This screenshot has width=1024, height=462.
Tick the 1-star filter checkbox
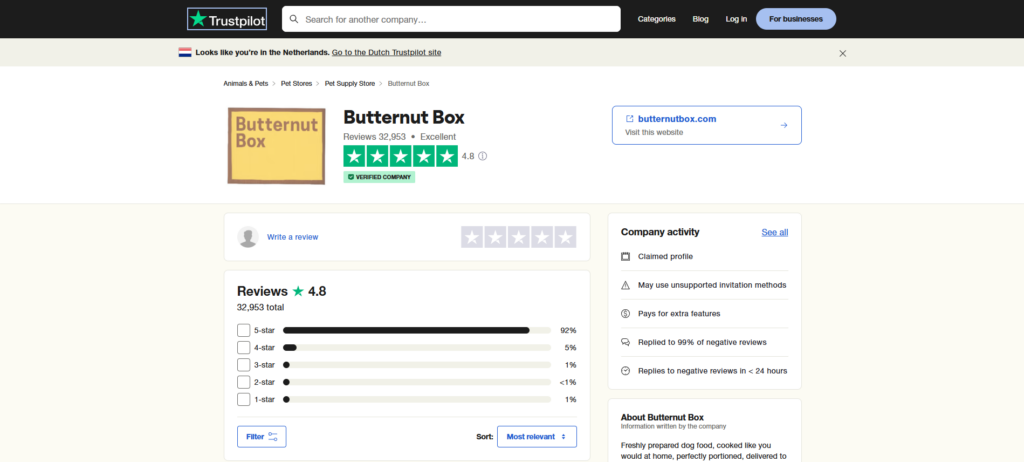[244, 399]
